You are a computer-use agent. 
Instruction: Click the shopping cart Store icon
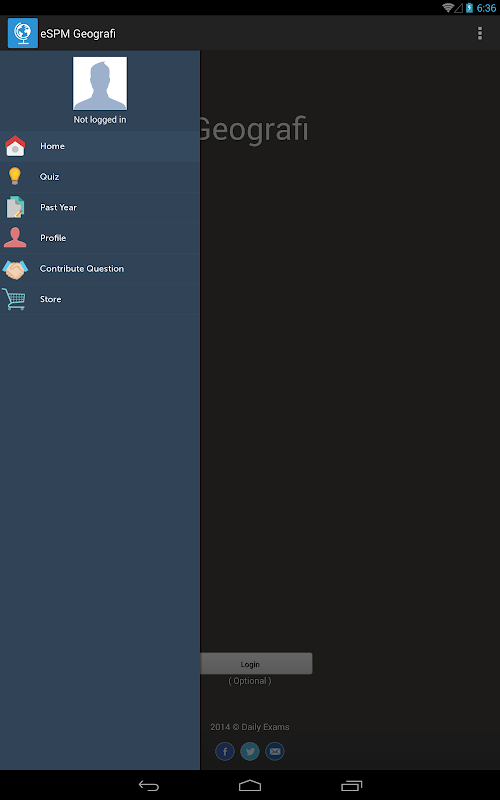[14, 299]
